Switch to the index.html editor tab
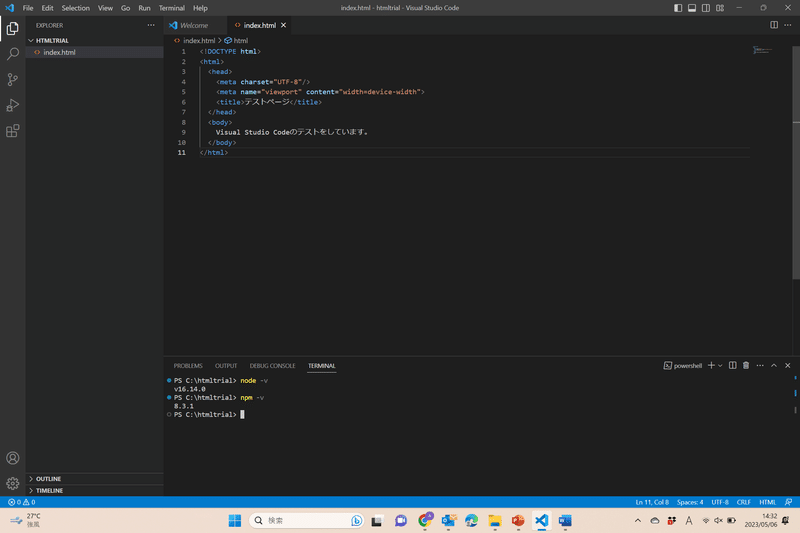The width and height of the screenshot is (800, 533). point(259,25)
